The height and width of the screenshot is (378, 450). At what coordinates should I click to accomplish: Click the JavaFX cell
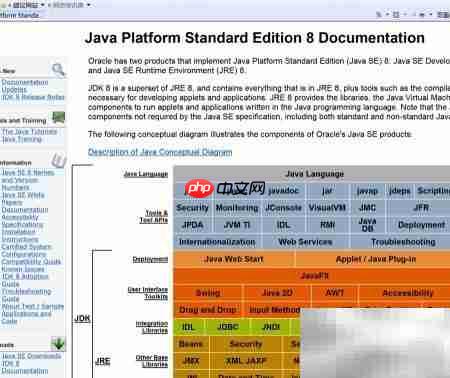click(x=314, y=276)
